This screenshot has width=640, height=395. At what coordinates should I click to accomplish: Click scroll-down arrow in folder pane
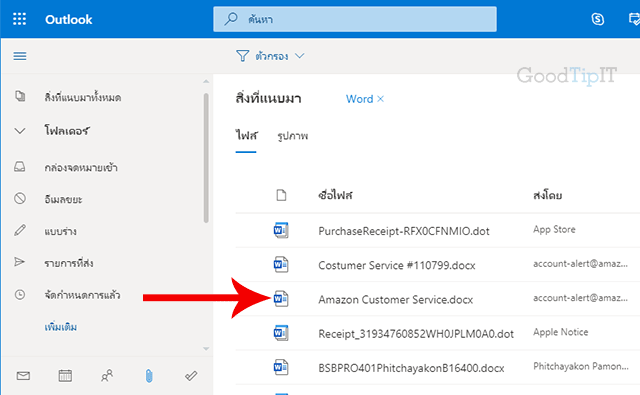(206, 349)
